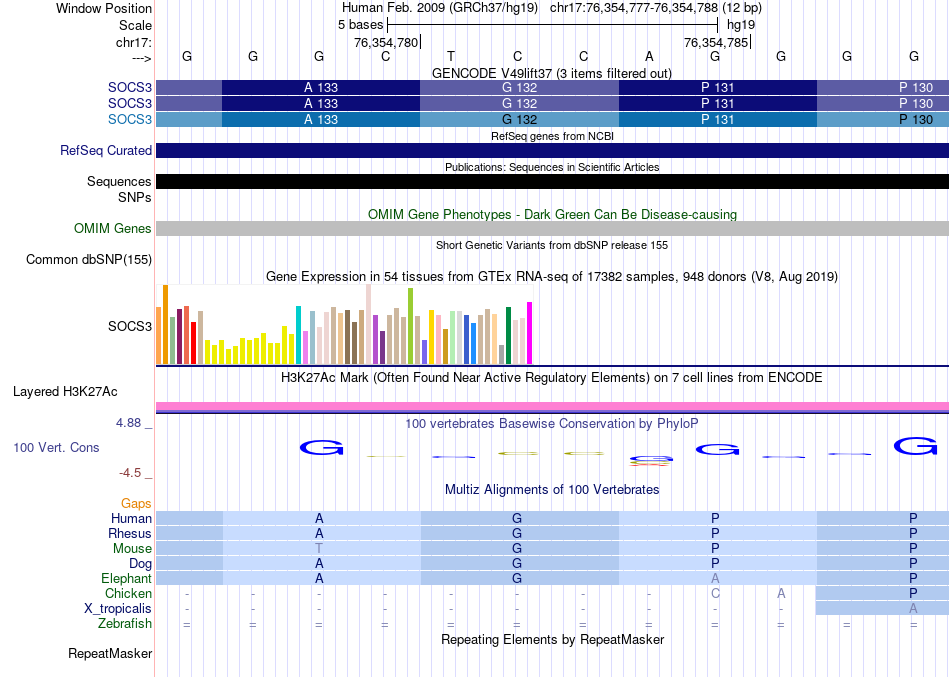Click the C residue in the Chicken row
The width and height of the screenshot is (950, 677).
[x=716, y=593]
